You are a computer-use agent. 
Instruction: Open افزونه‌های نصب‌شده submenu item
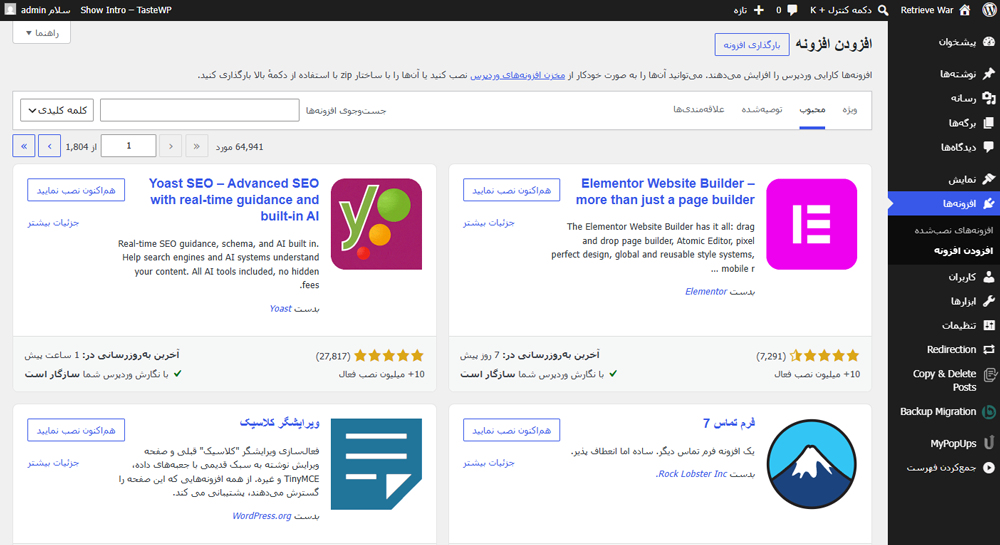point(953,230)
